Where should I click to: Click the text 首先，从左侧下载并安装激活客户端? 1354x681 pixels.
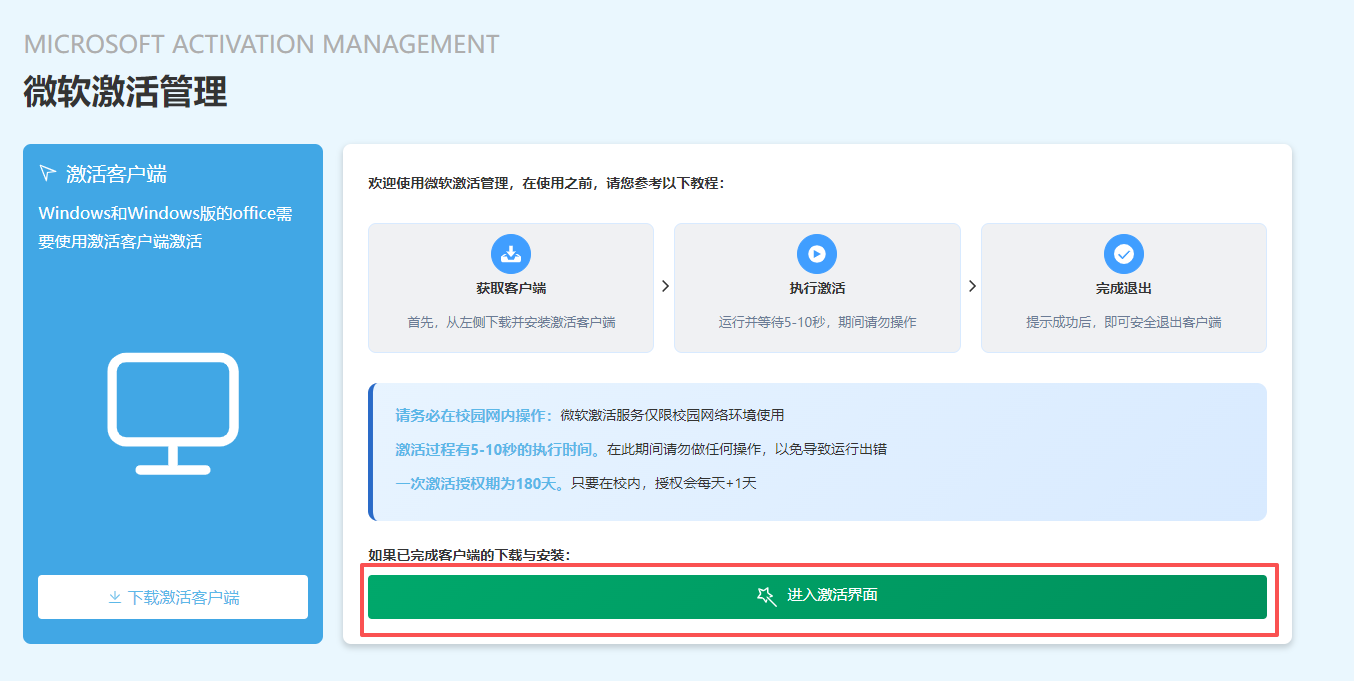coord(511,322)
